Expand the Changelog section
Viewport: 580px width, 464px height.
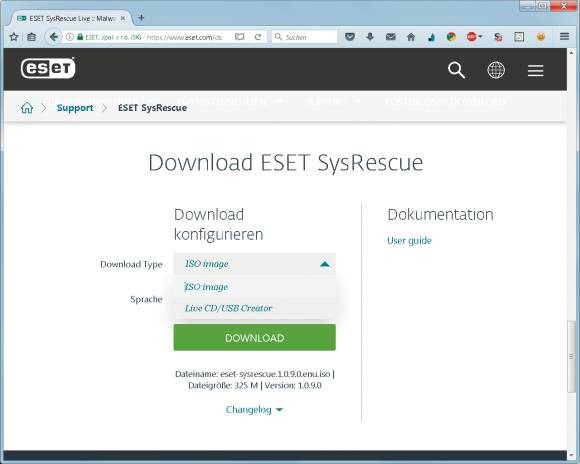254,410
